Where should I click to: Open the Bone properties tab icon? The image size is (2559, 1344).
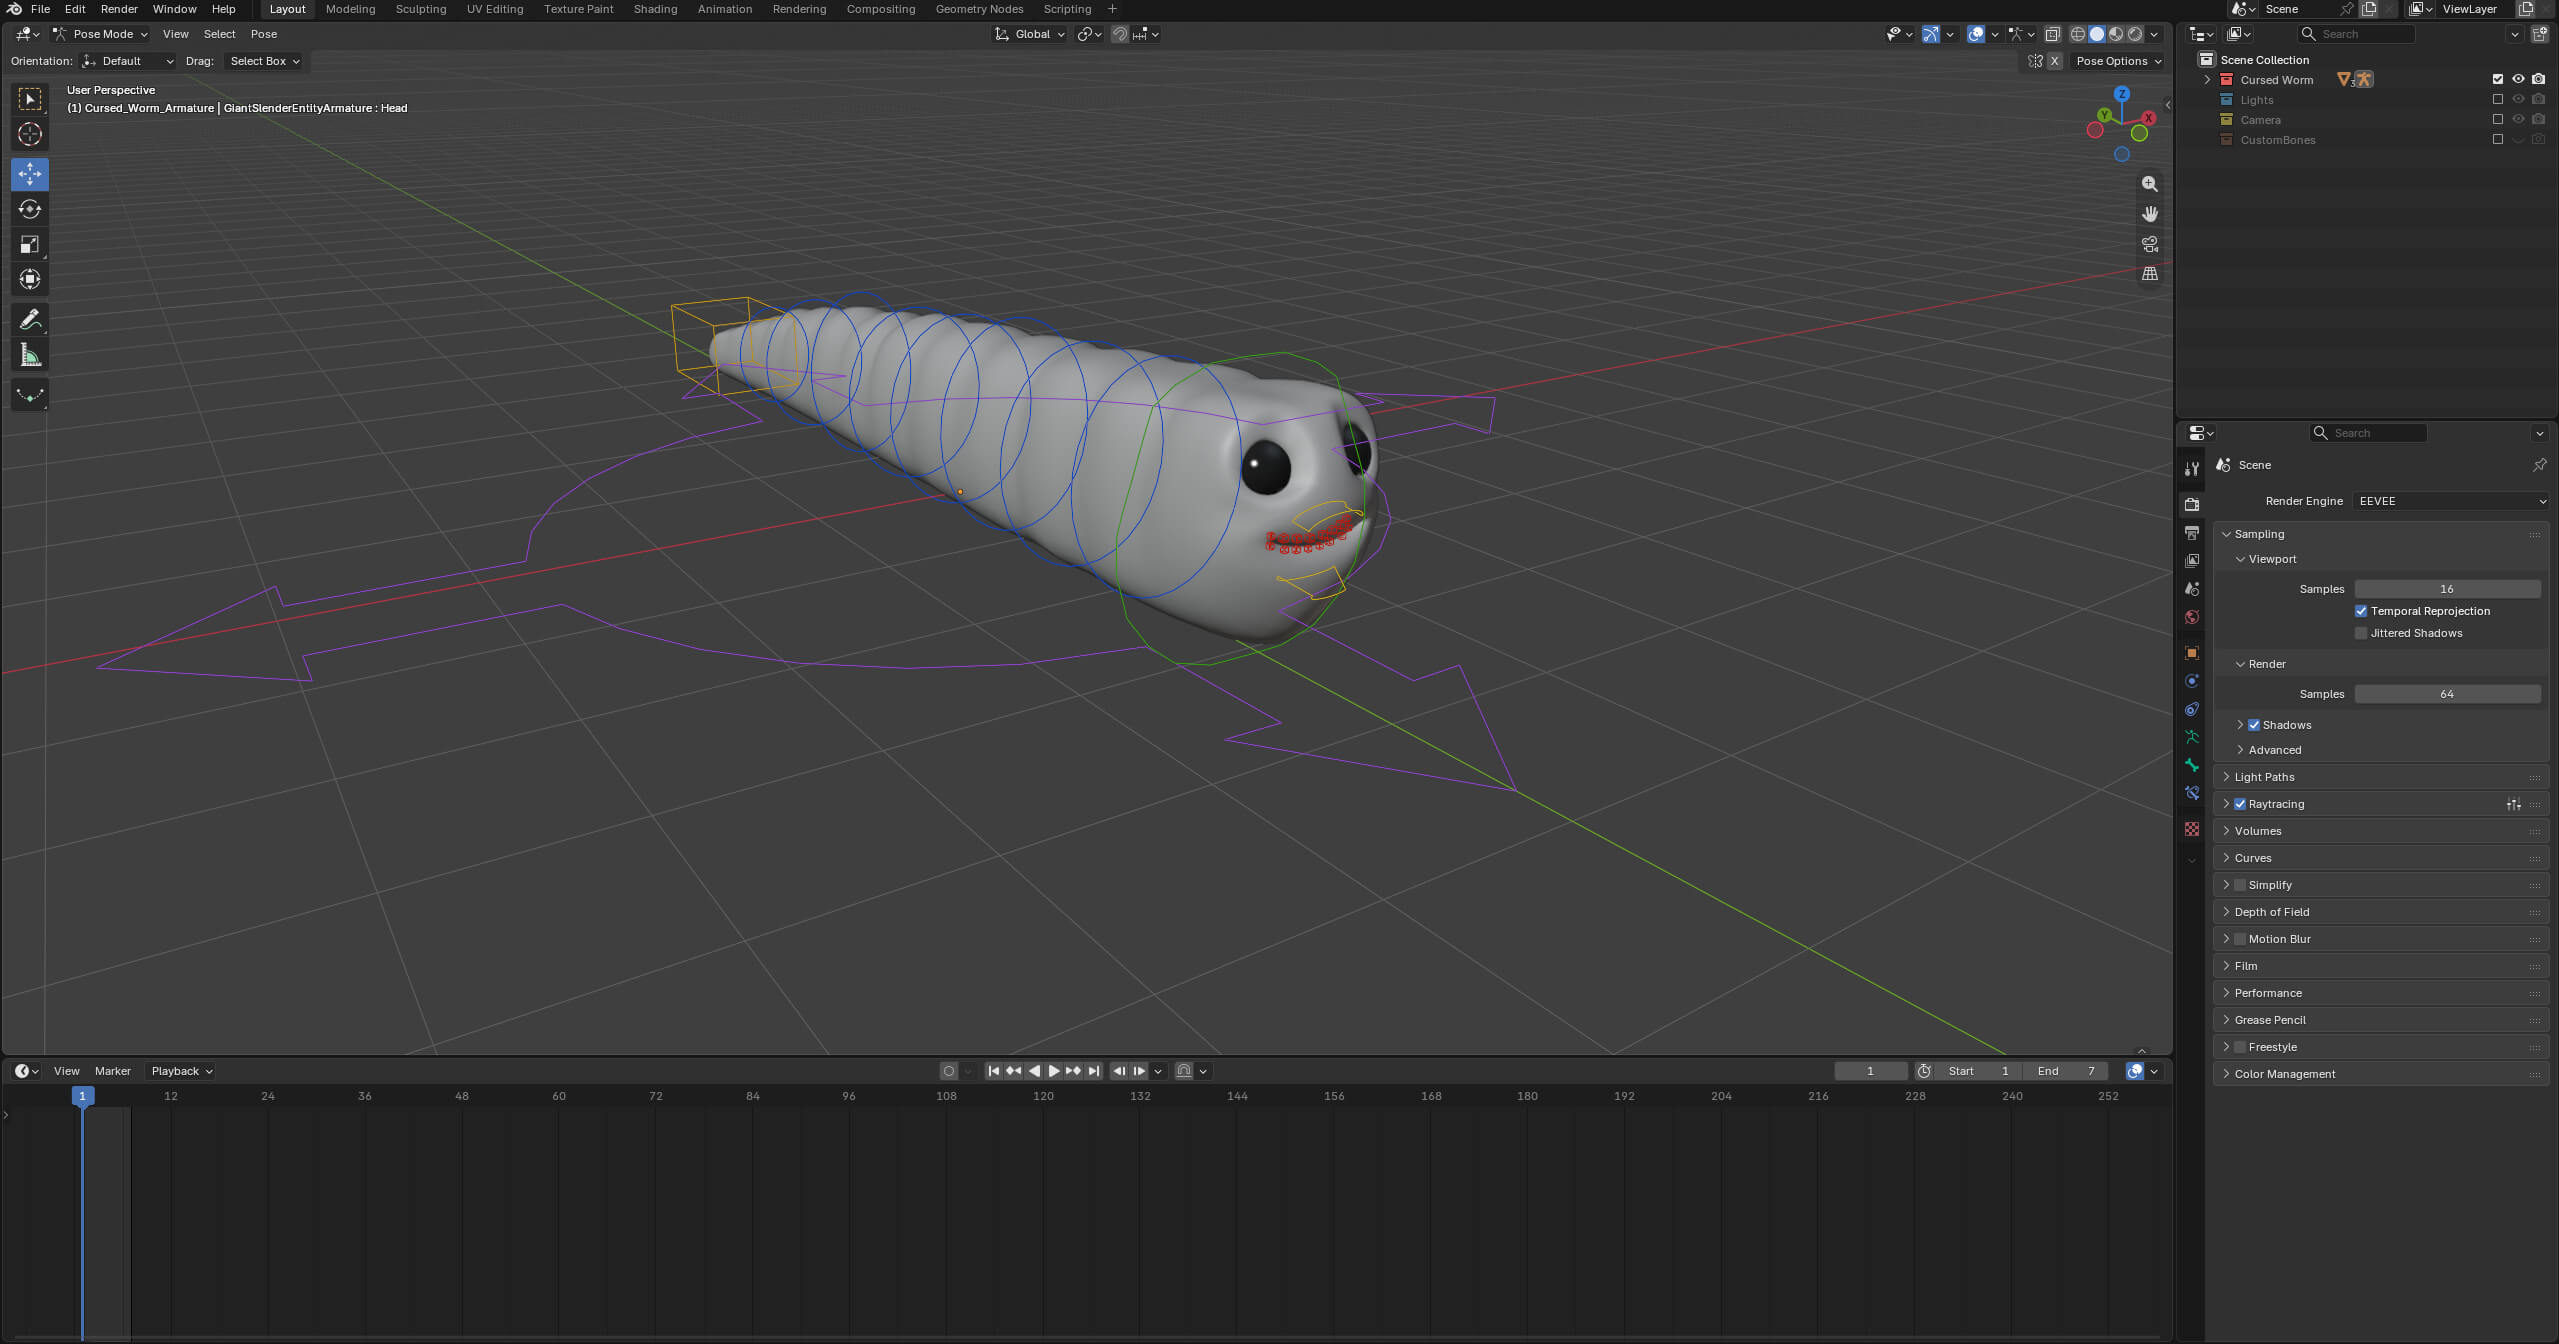[x=2192, y=765]
